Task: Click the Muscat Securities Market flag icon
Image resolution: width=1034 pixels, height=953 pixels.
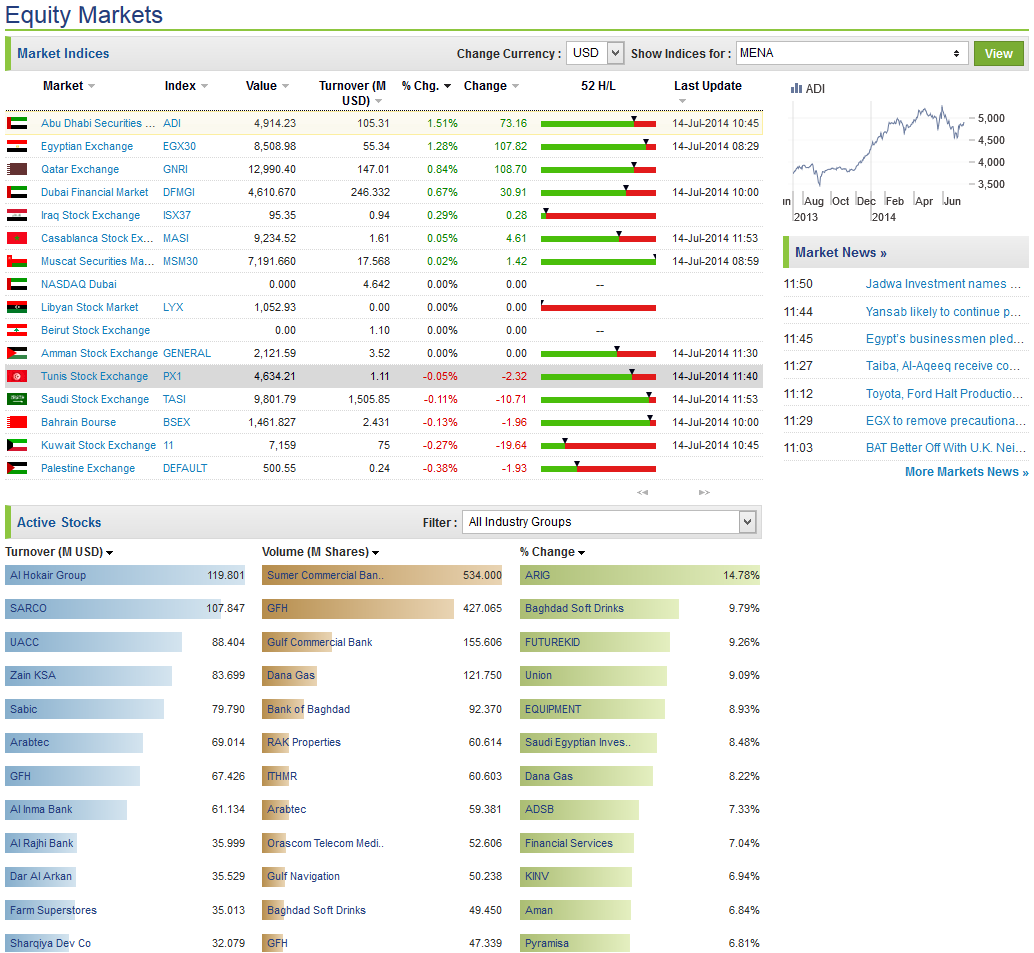Action: click(17, 261)
